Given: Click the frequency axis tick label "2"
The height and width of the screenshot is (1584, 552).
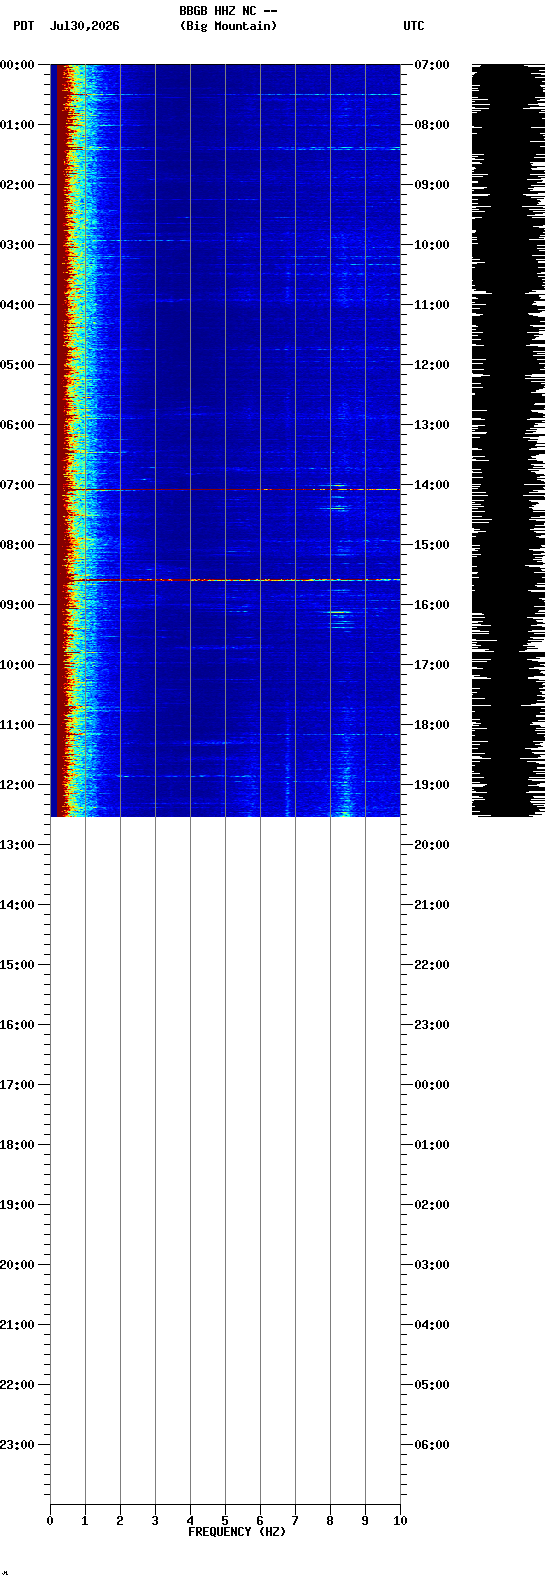Looking at the screenshot, I should coord(120,1521).
